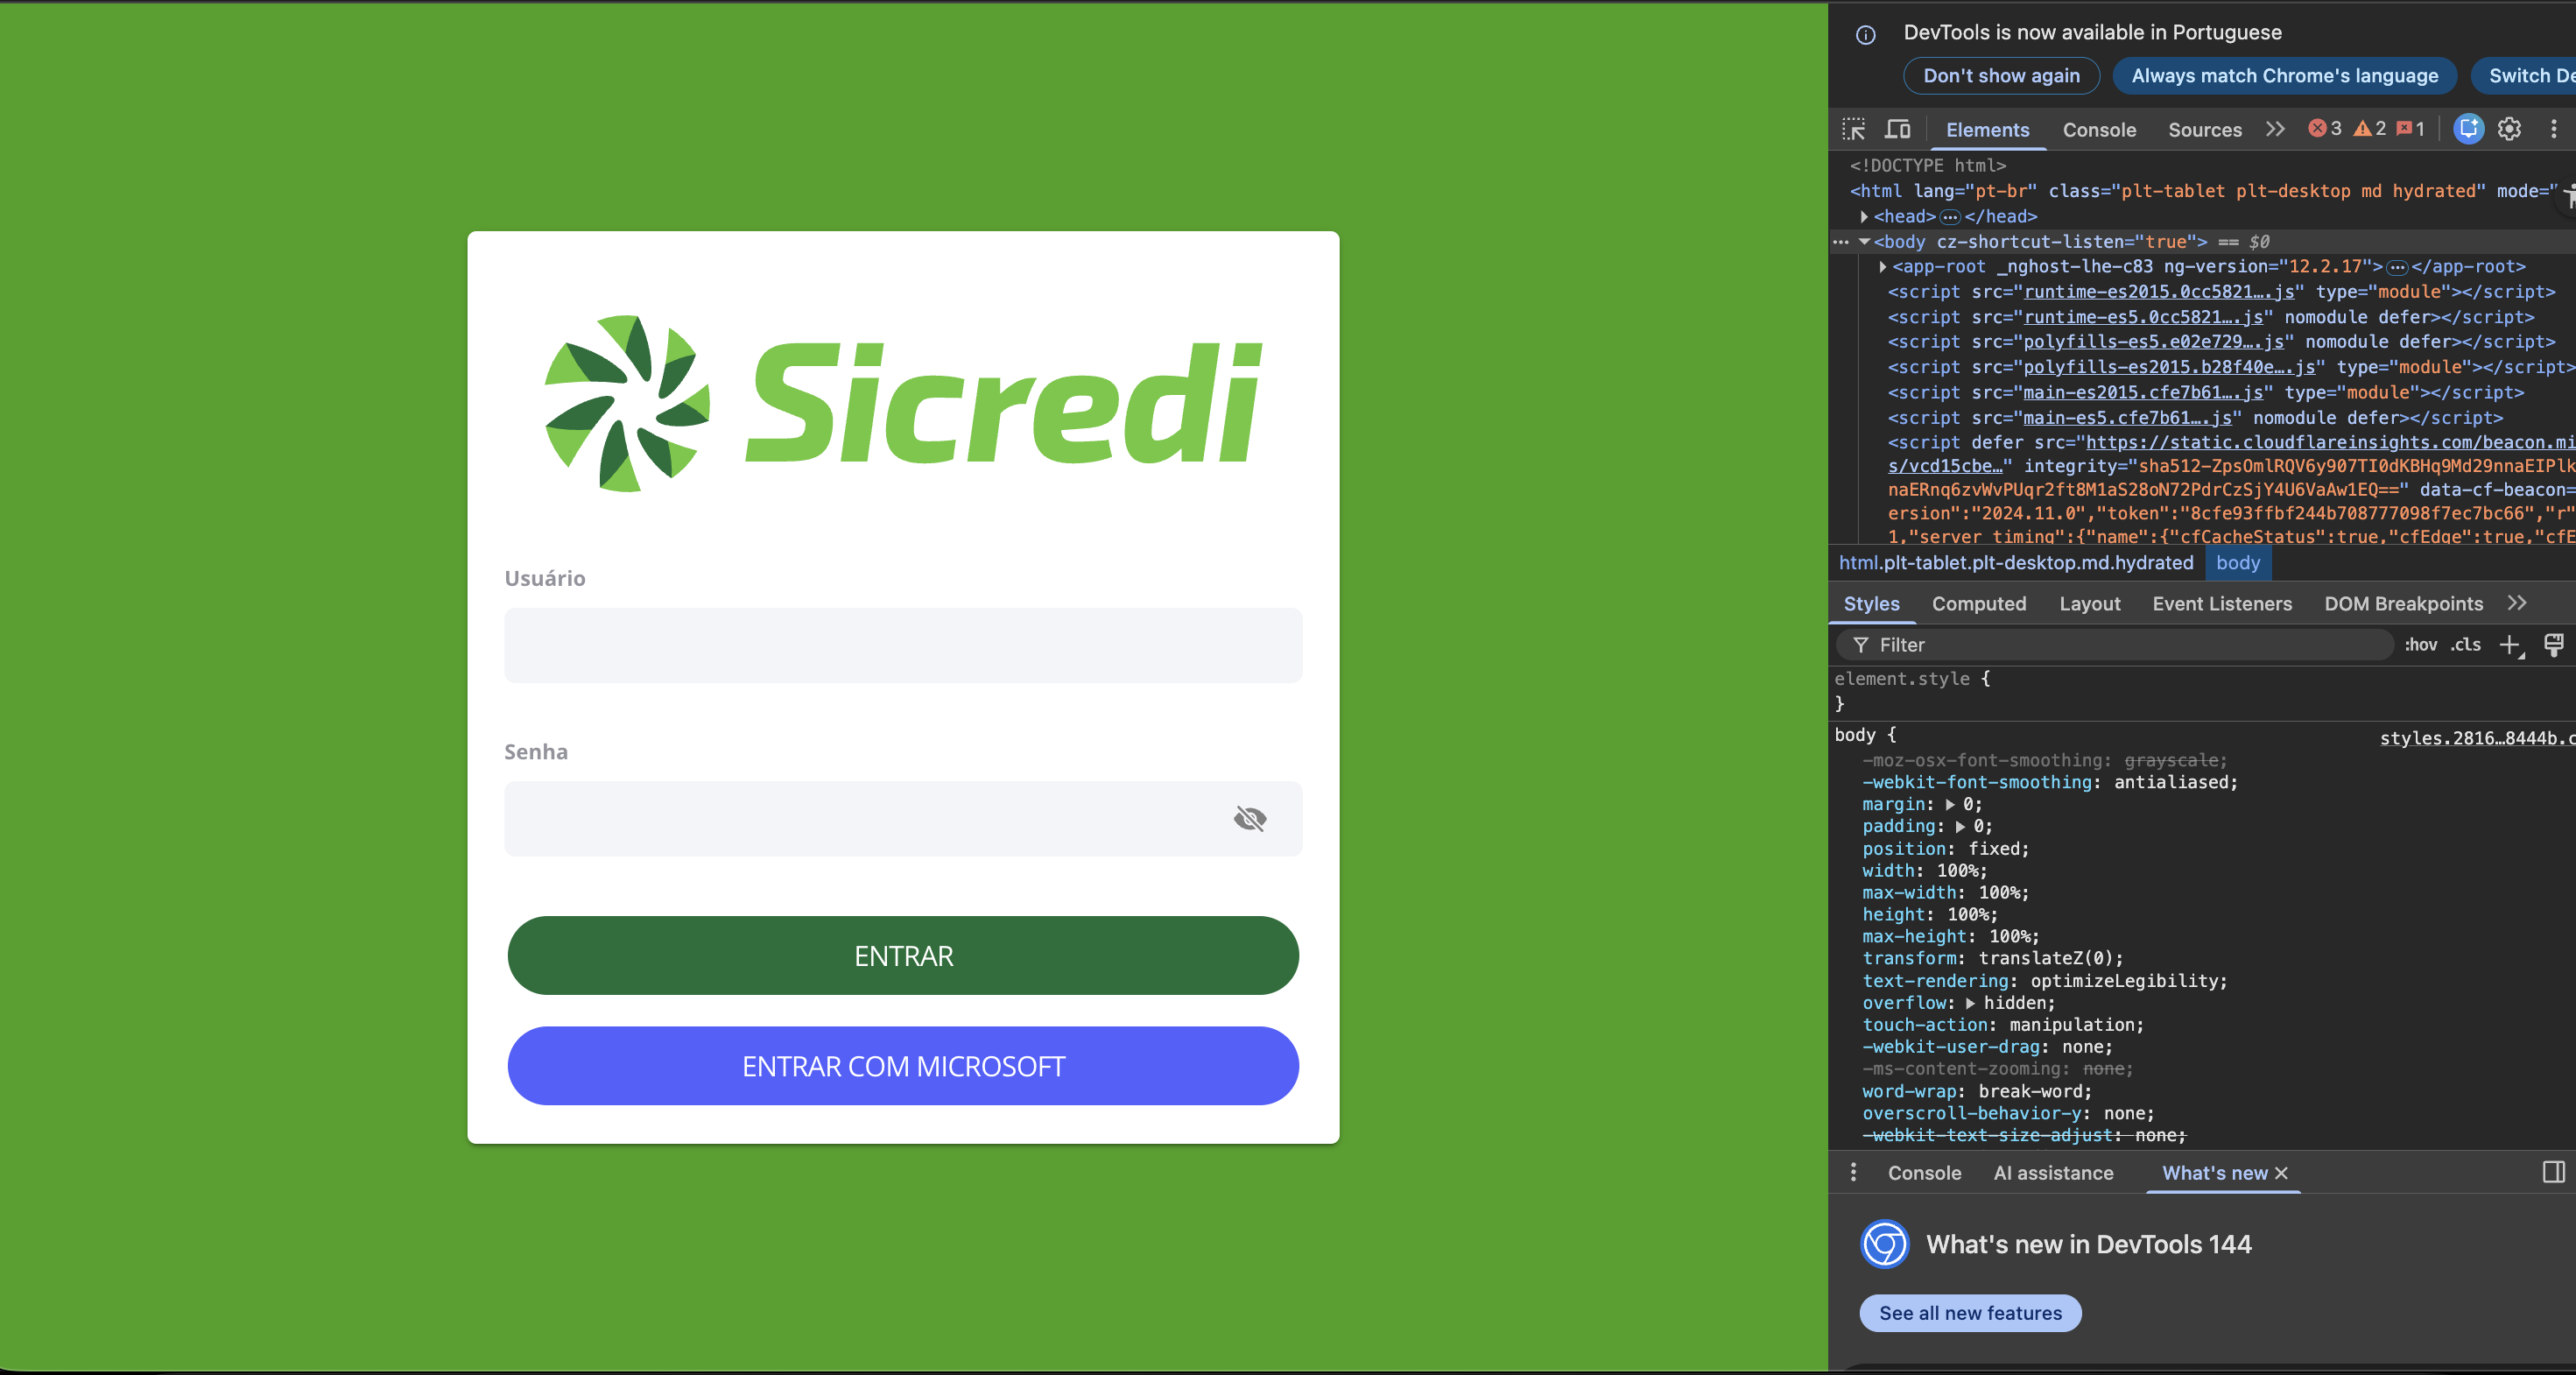The width and height of the screenshot is (2576, 1375).
Task: Focus the Senha password field
Action: [x=903, y=819]
